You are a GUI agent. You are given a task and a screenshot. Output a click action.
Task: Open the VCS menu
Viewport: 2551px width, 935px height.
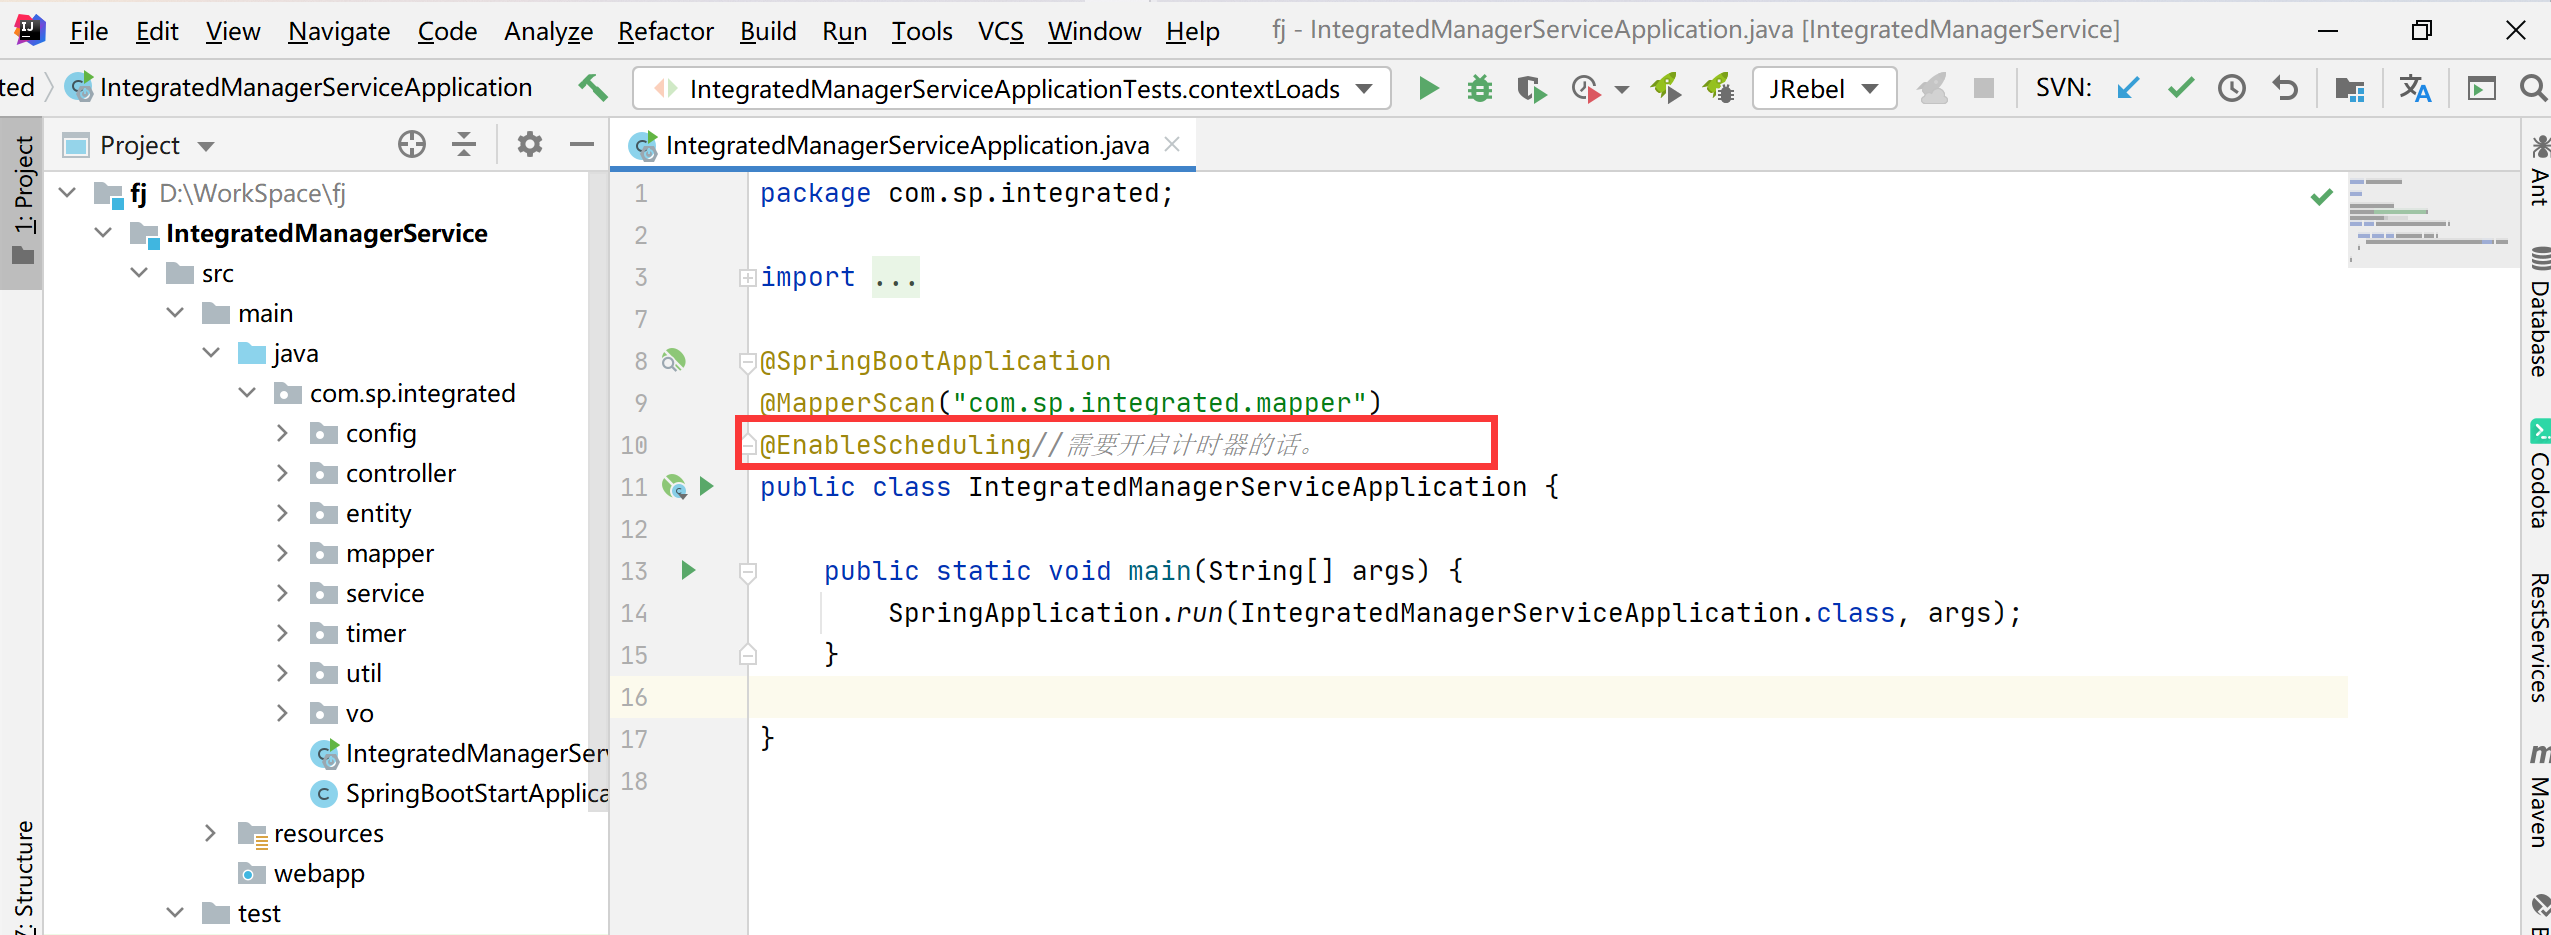(1001, 31)
